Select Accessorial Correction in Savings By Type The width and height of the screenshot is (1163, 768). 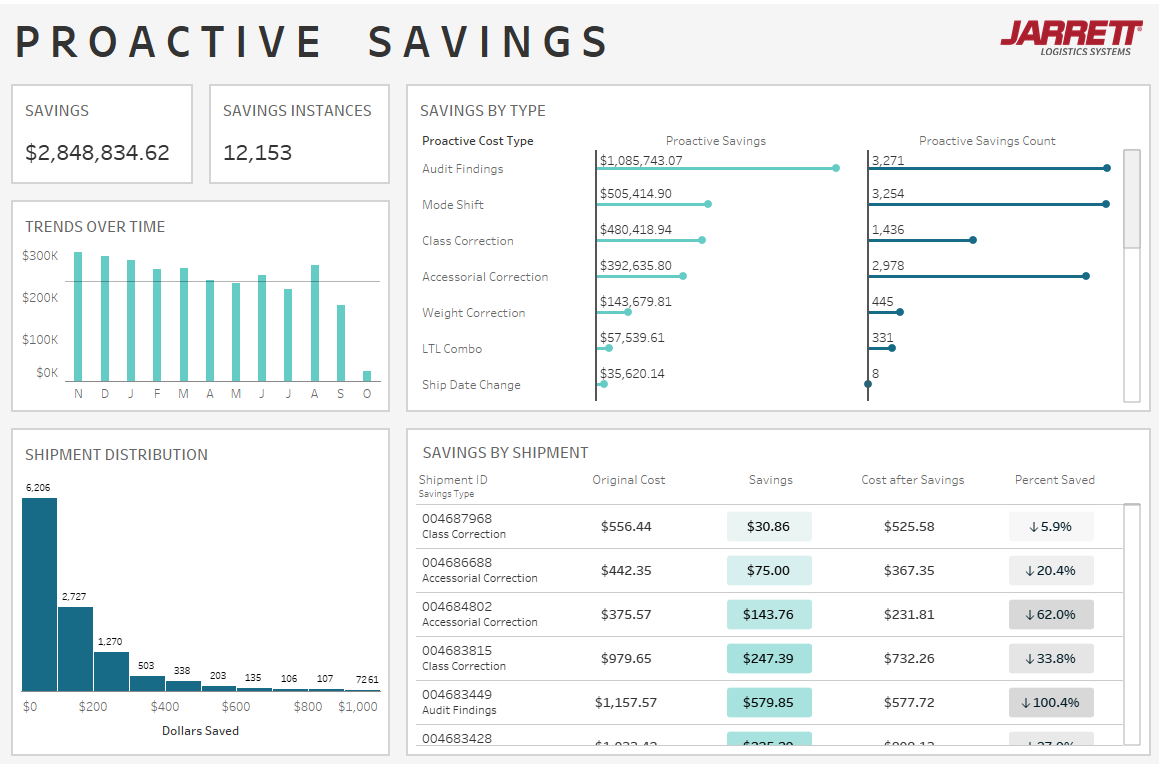coord(485,277)
